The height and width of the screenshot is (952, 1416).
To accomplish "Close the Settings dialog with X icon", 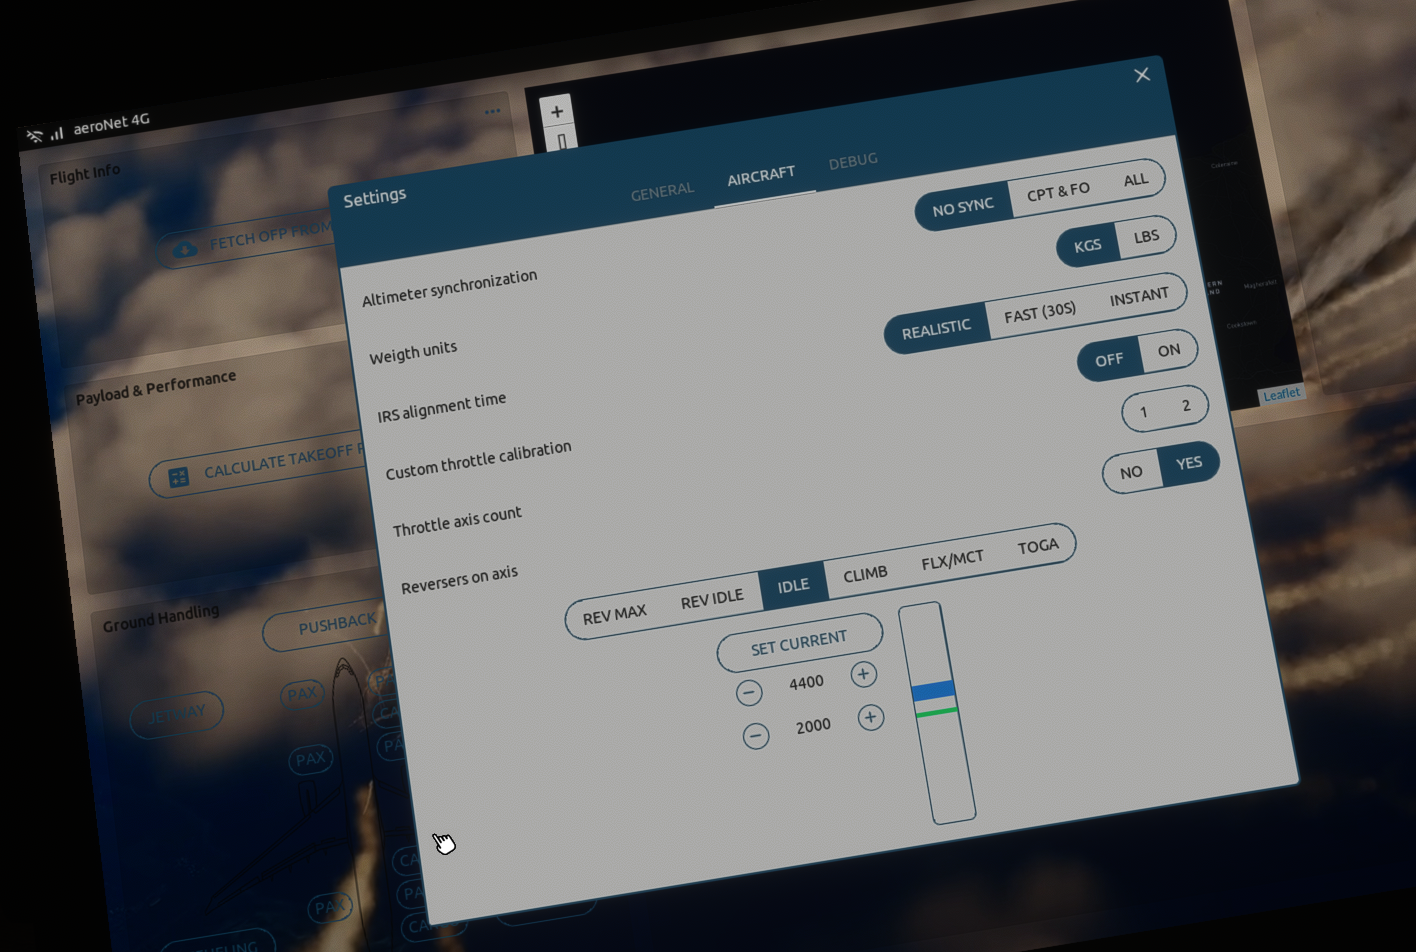I will (1142, 75).
